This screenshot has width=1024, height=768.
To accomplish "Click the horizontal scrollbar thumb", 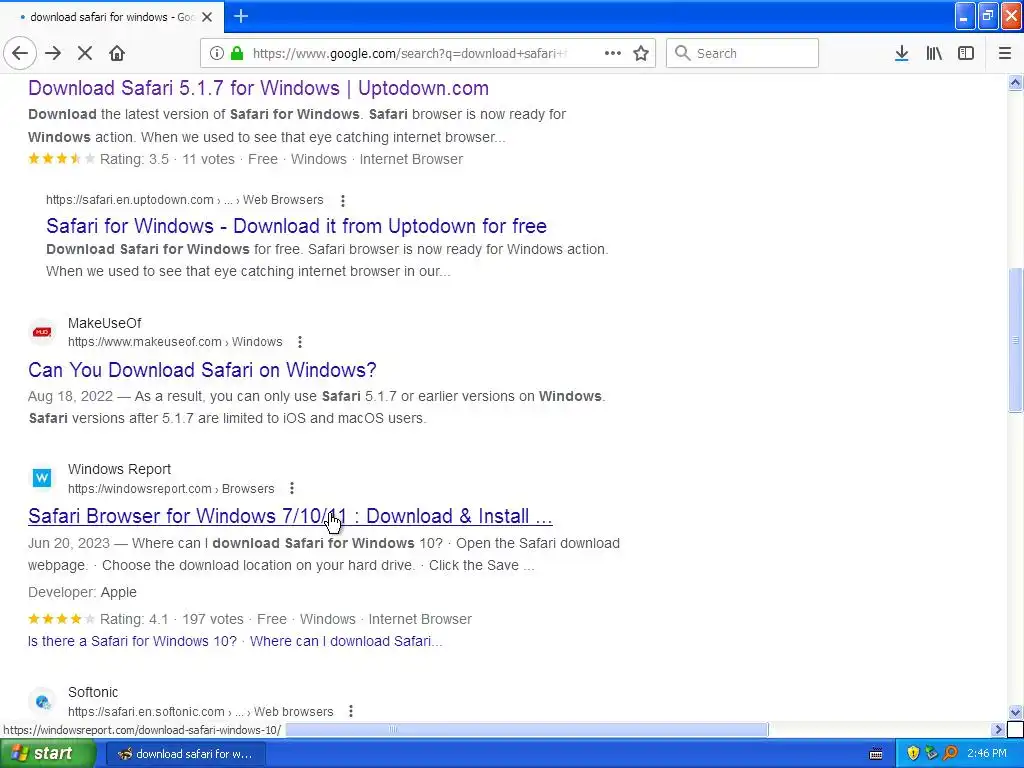I will pos(526,729).
